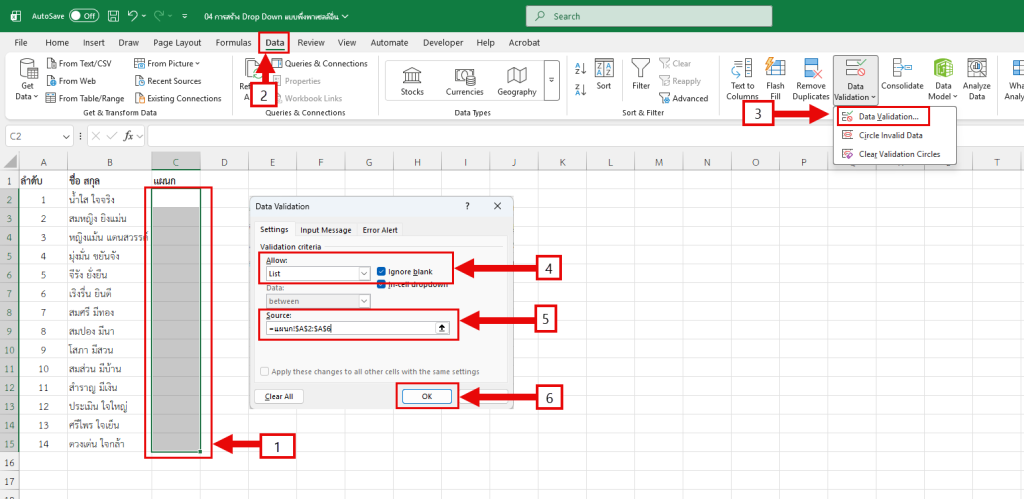Select the Geography data type
1024x499 pixels.
[517, 81]
